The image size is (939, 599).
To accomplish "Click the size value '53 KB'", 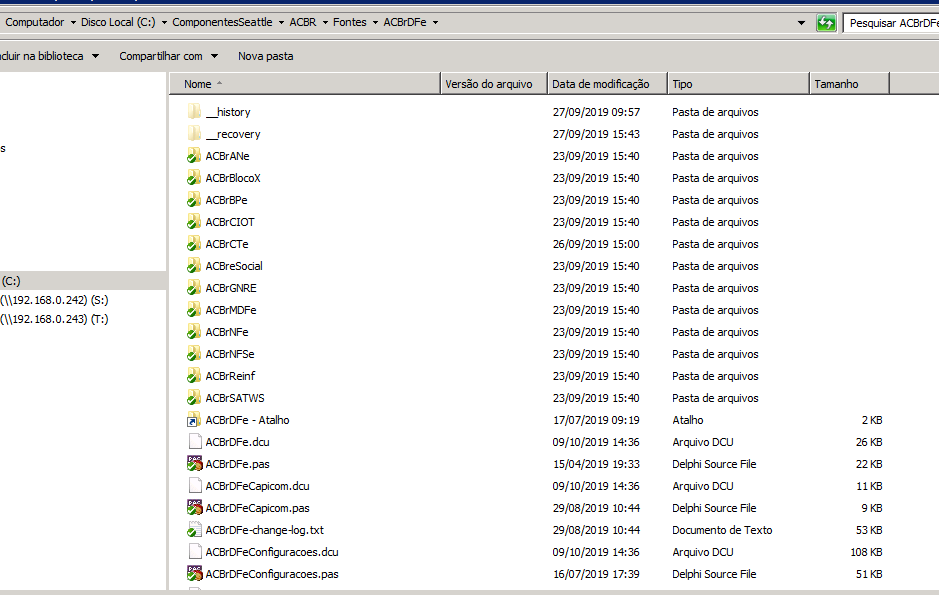I will [x=869, y=530].
